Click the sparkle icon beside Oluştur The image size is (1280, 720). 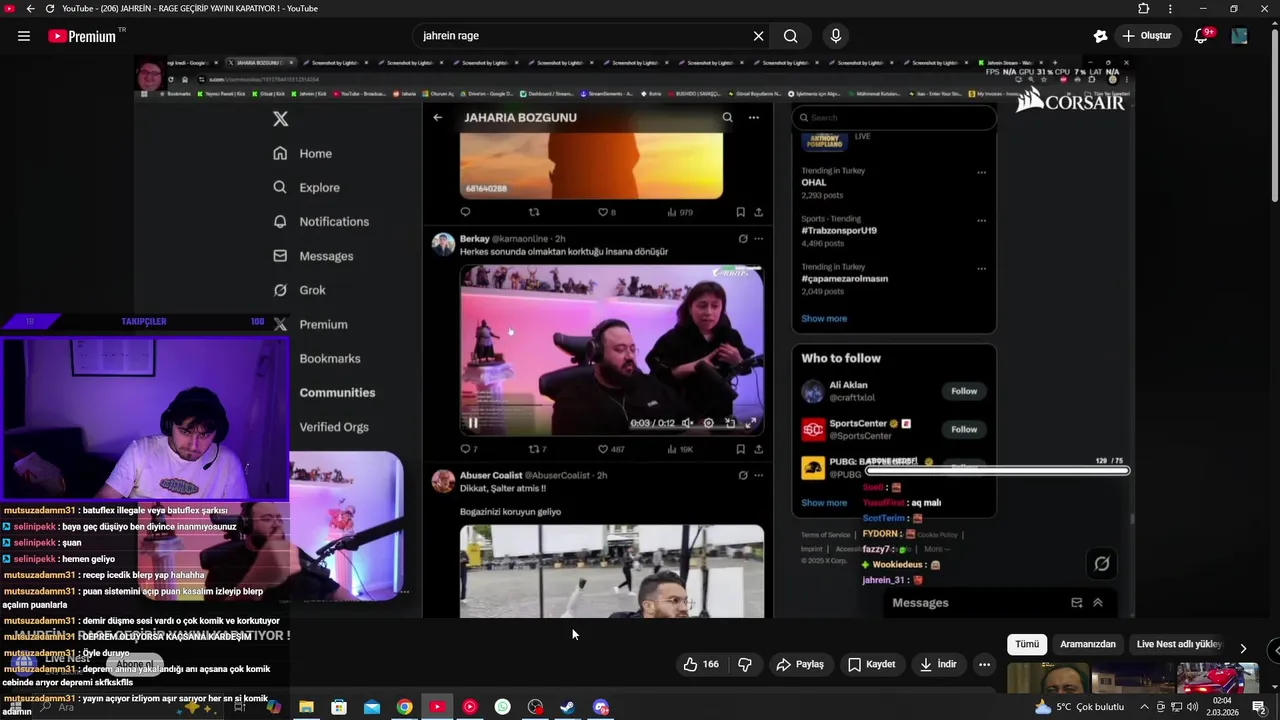pos(1101,36)
